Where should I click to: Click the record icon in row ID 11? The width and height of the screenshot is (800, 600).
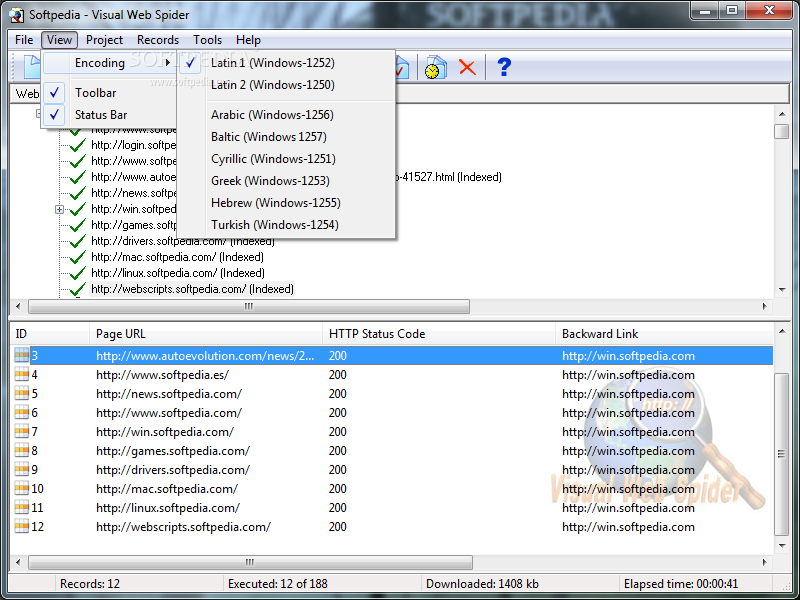tap(21, 508)
